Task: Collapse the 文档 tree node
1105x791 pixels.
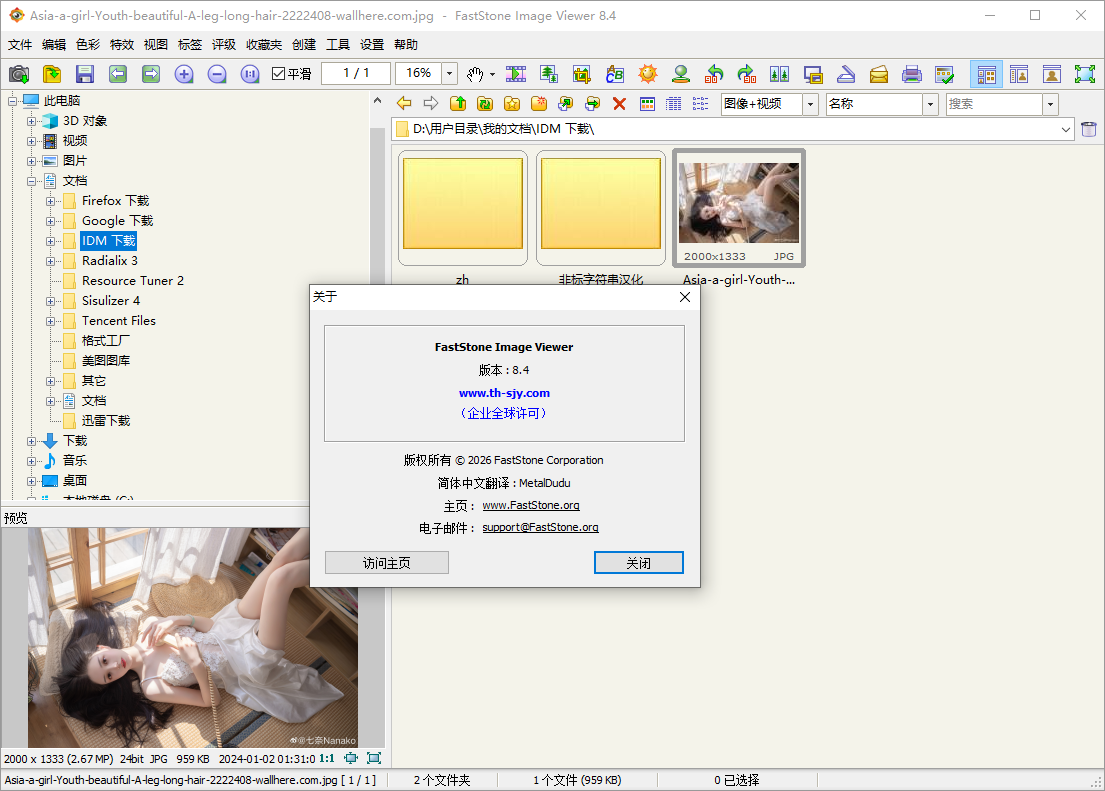Action: click(31, 181)
